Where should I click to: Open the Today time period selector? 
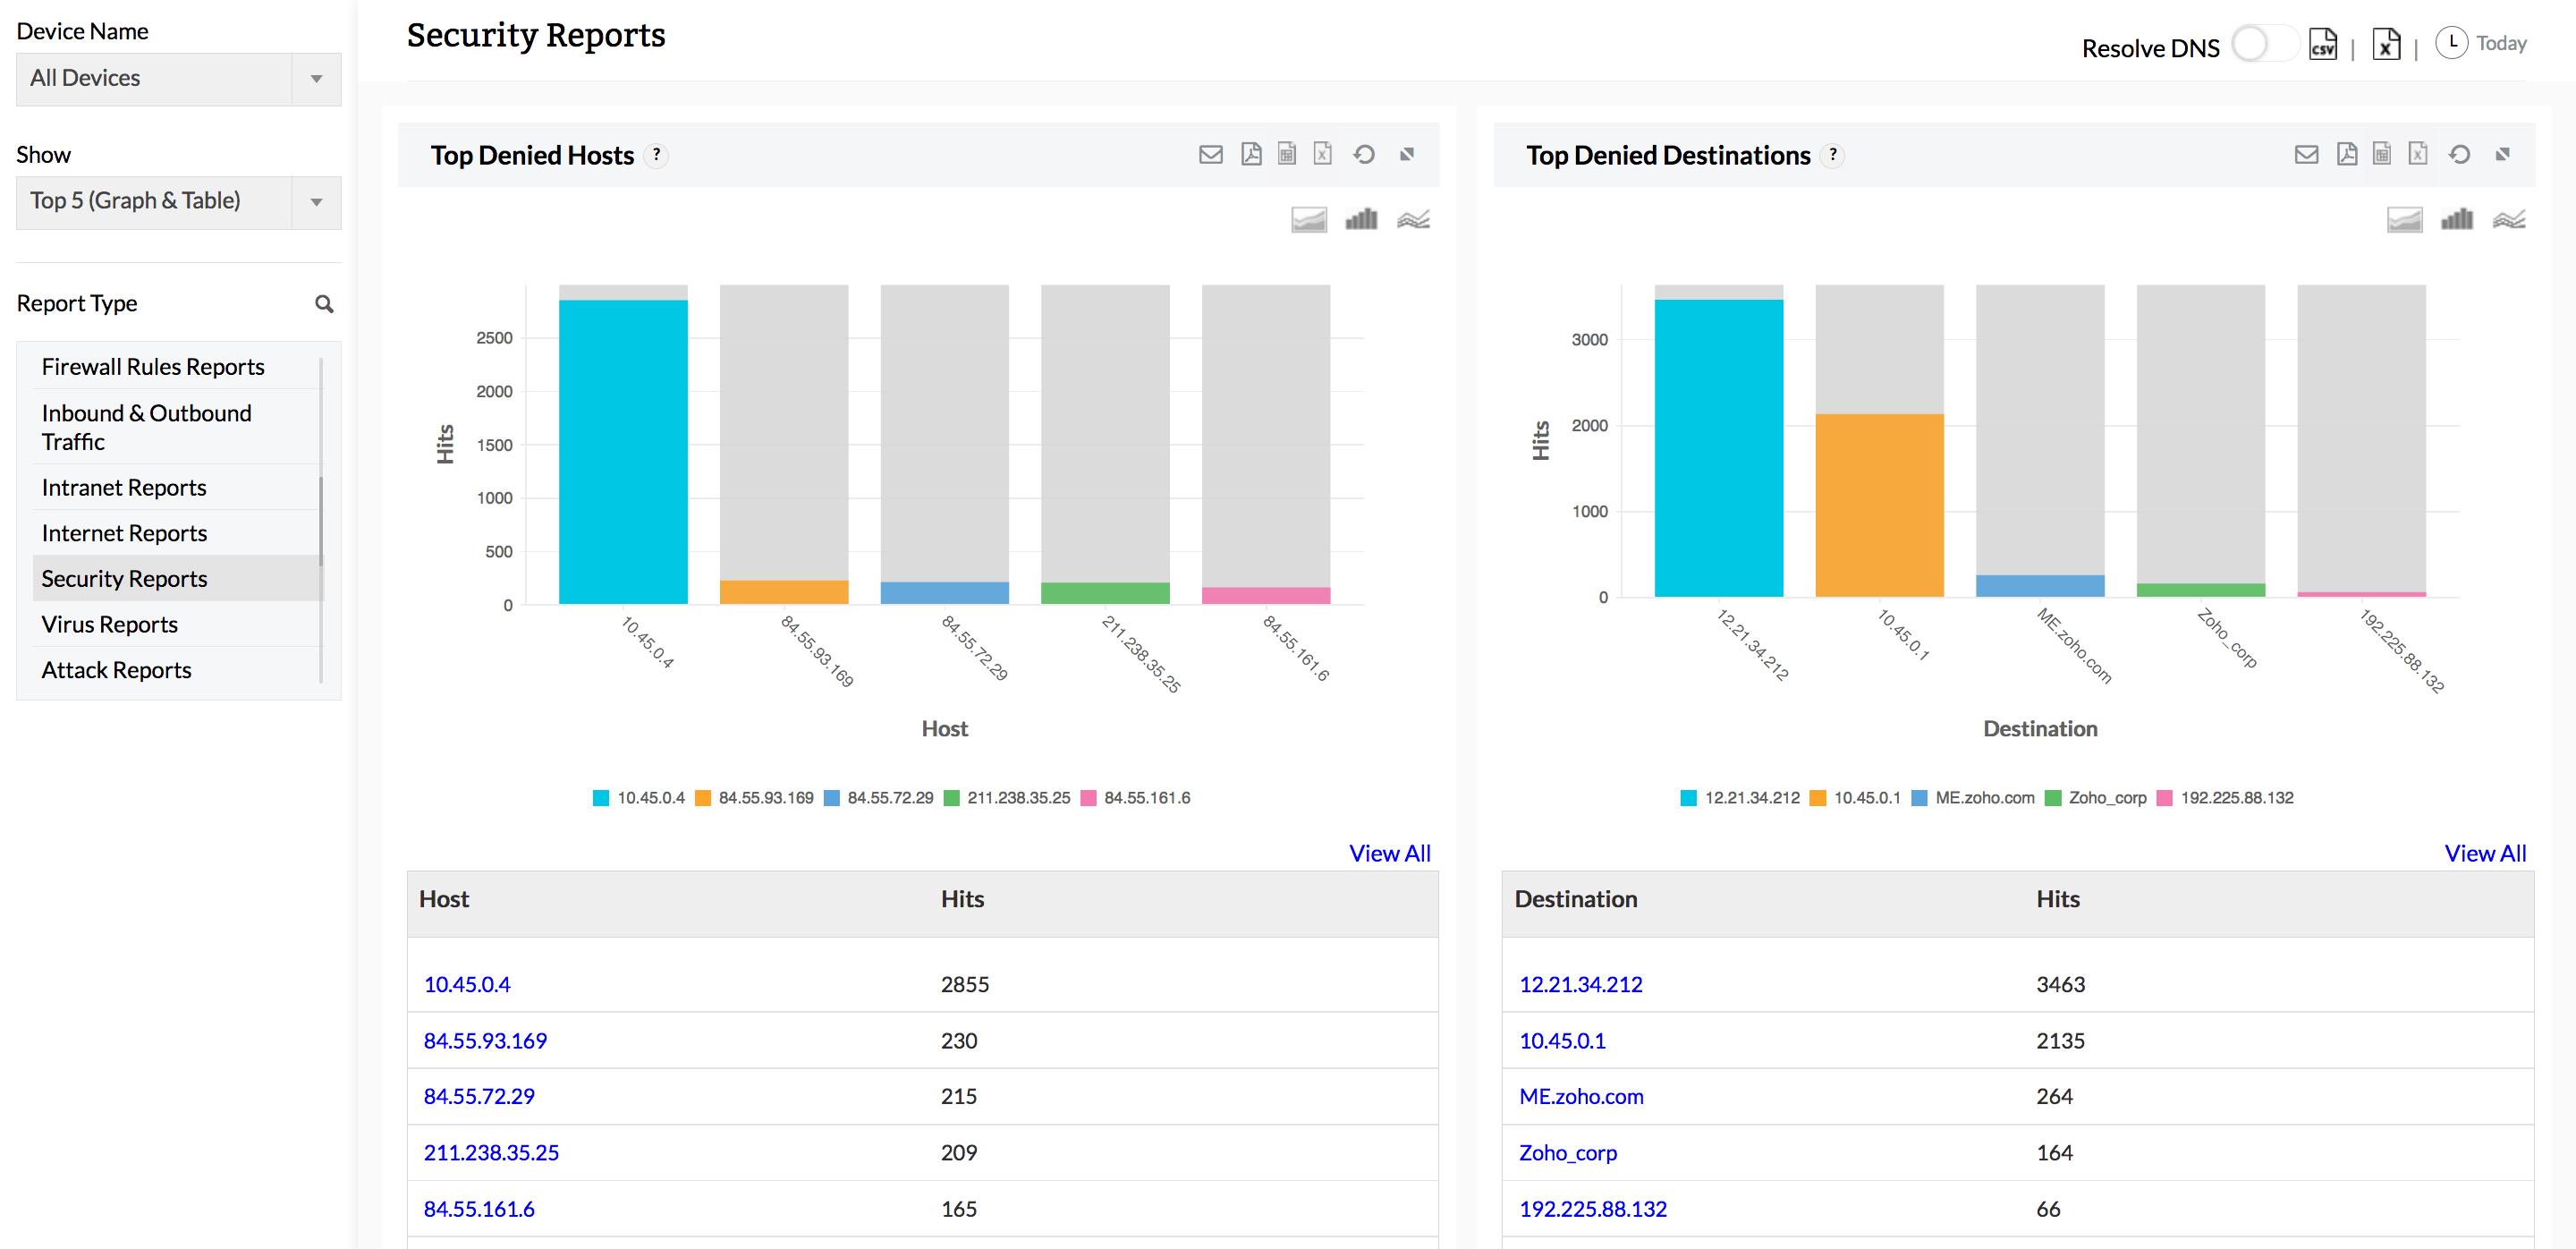(2483, 43)
